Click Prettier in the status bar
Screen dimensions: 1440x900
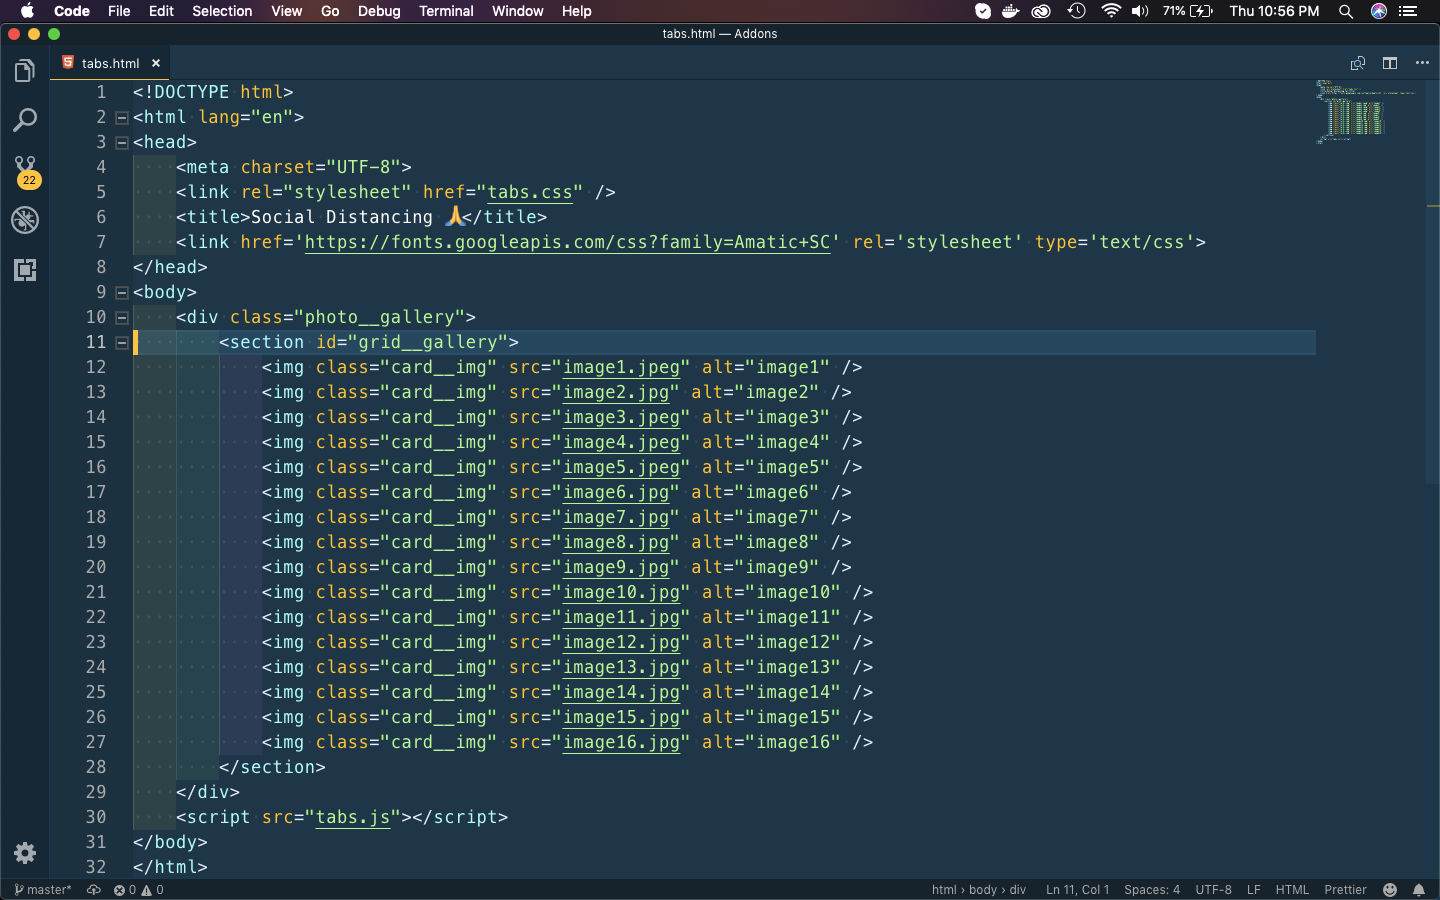click(1345, 889)
